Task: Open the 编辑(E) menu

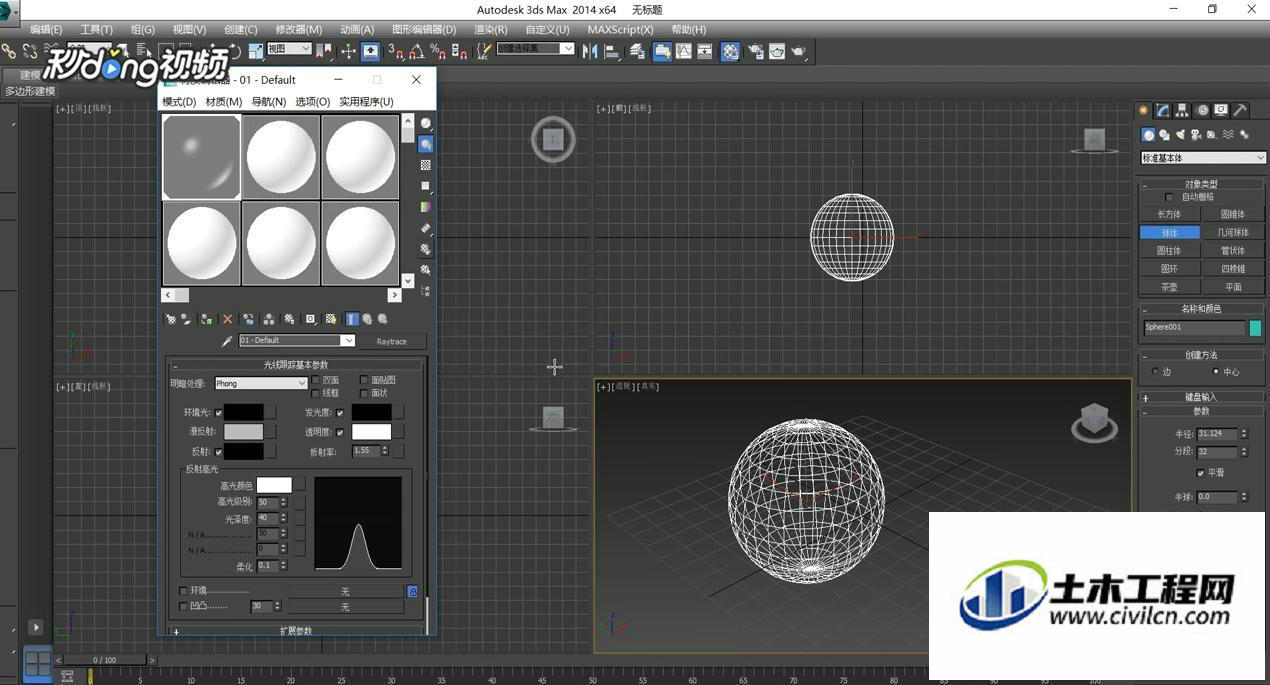Action: (46, 29)
